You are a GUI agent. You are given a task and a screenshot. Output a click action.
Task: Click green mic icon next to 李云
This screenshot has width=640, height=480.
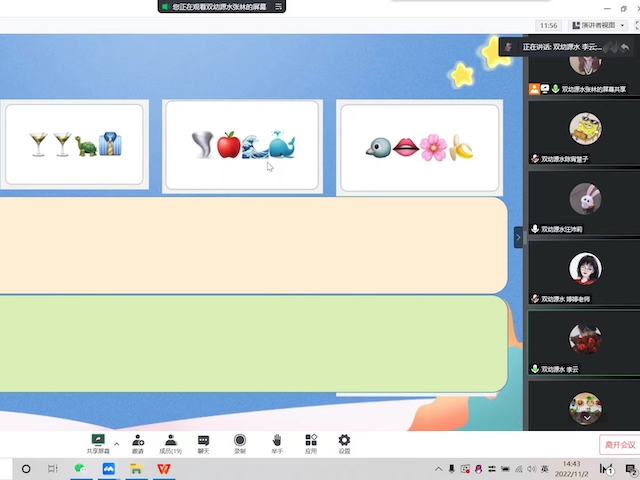click(535, 369)
